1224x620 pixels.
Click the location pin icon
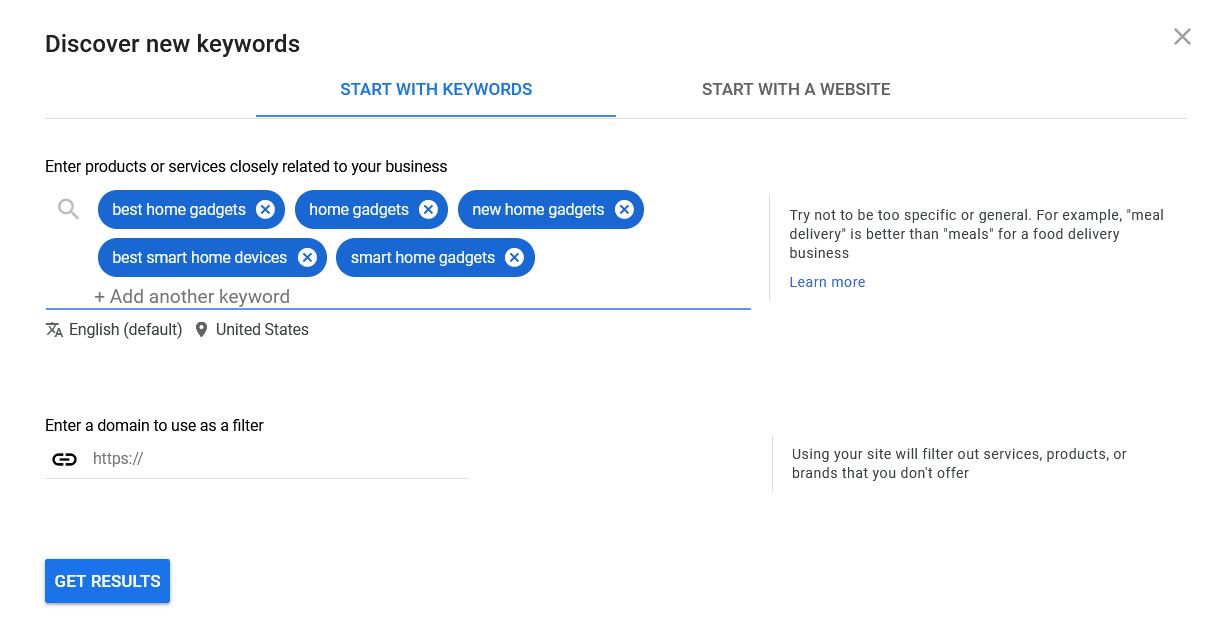[x=201, y=329]
